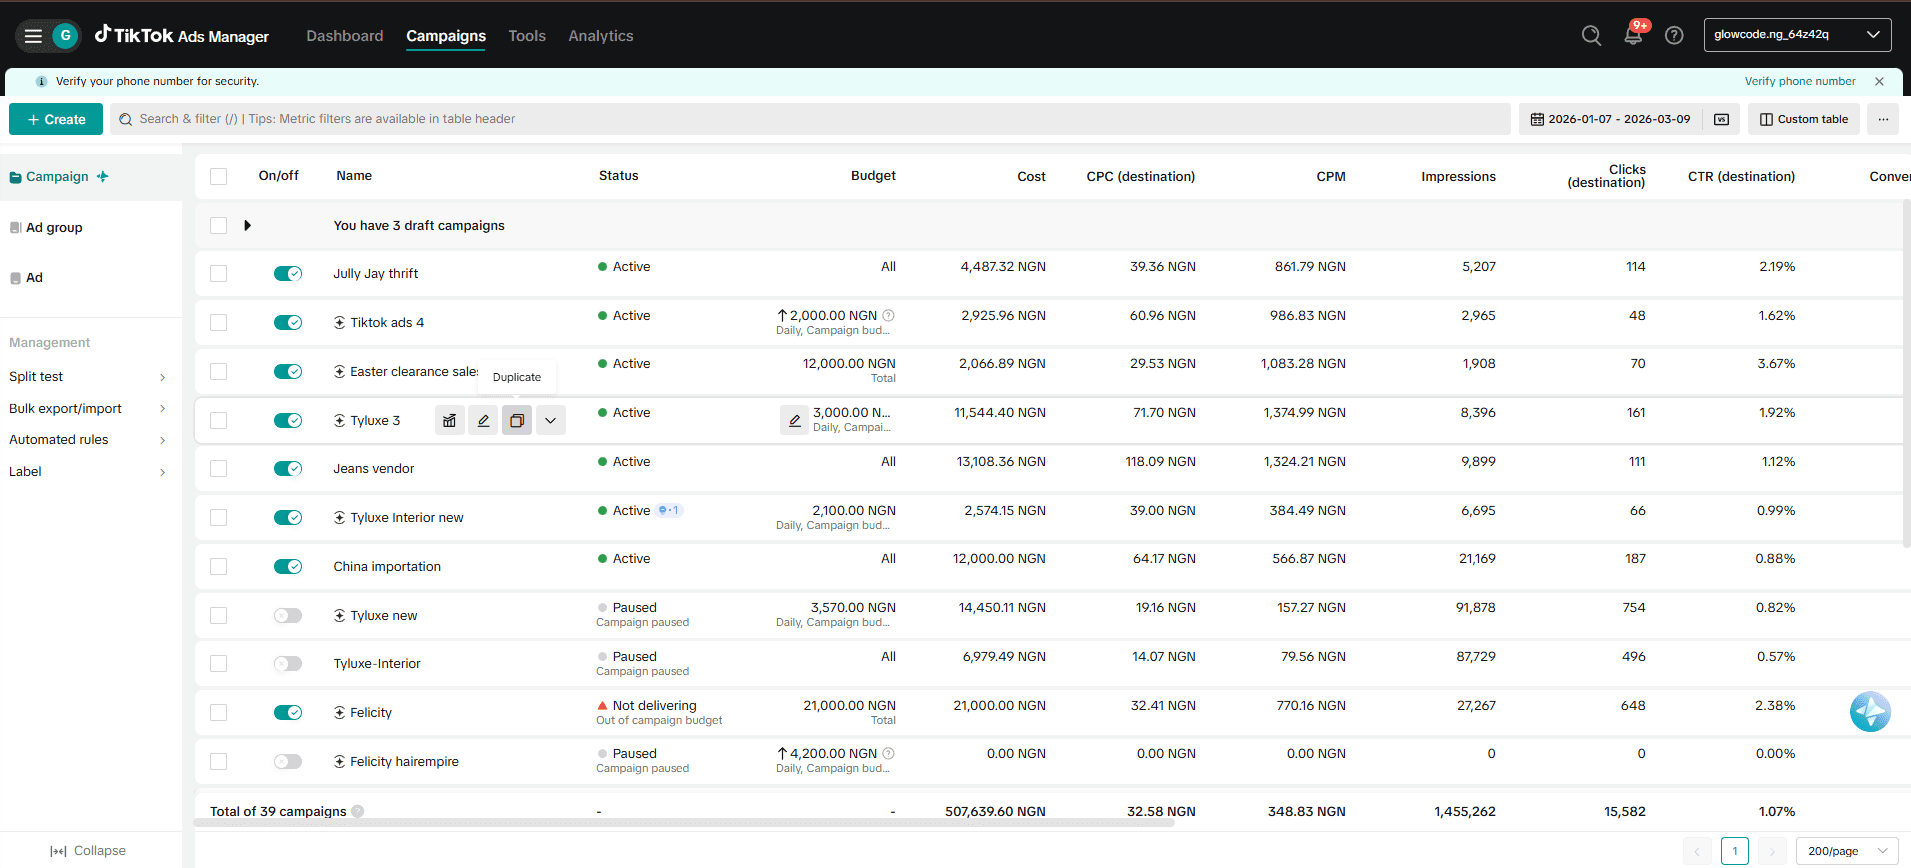Viewport: 1911px width, 868px height.
Task: Enable the Tyluxe new campaign toggle
Action: 288,616
